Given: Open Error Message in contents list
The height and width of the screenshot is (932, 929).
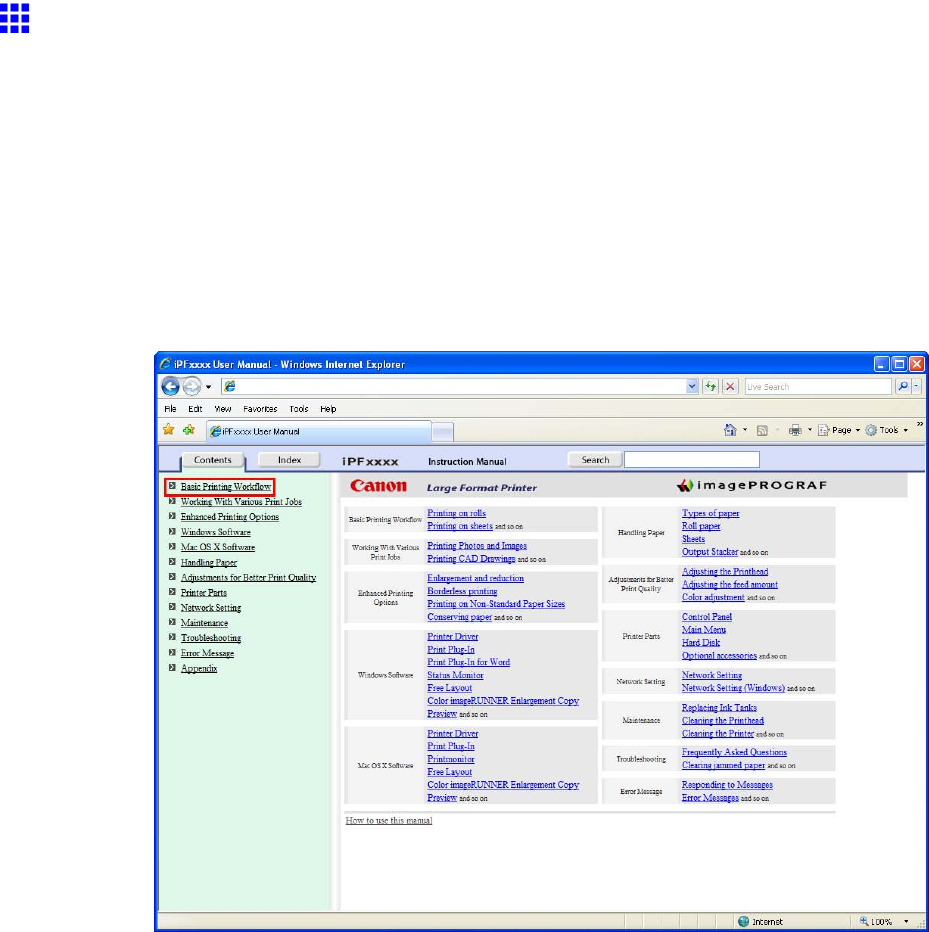Looking at the screenshot, I should pyautogui.click(x=207, y=653).
